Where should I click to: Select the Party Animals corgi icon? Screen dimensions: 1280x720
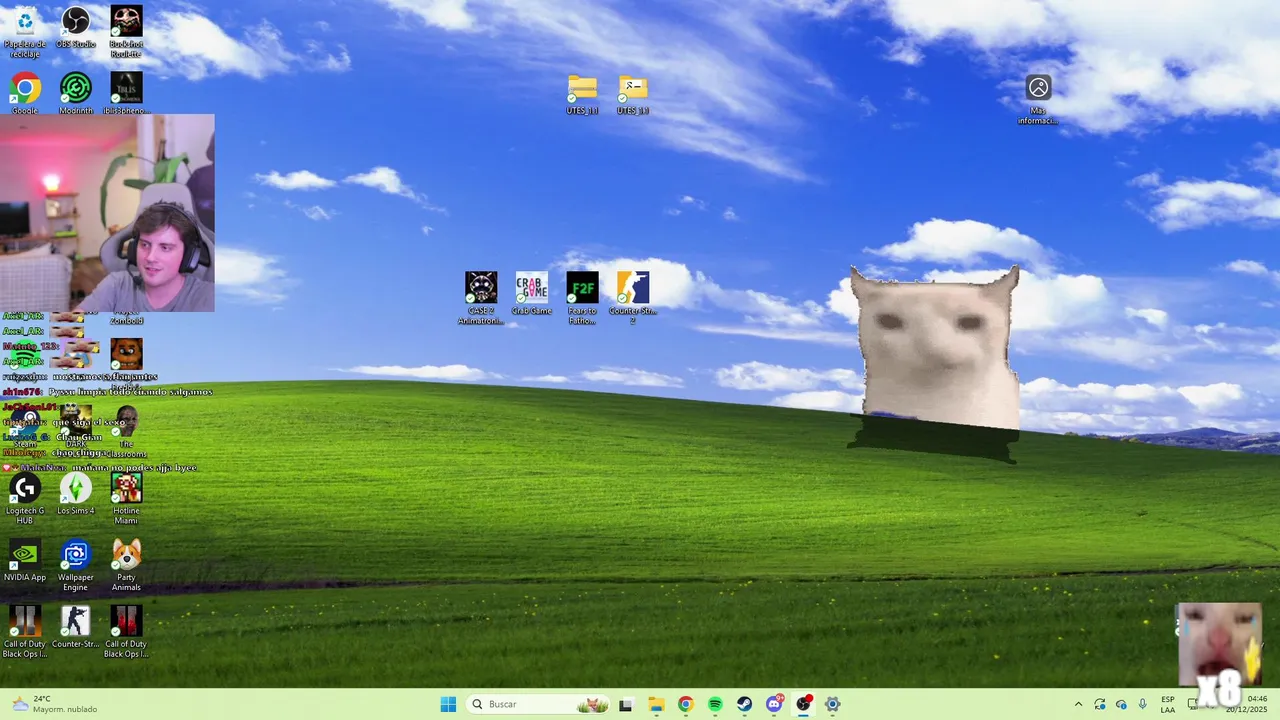(x=126, y=565)
